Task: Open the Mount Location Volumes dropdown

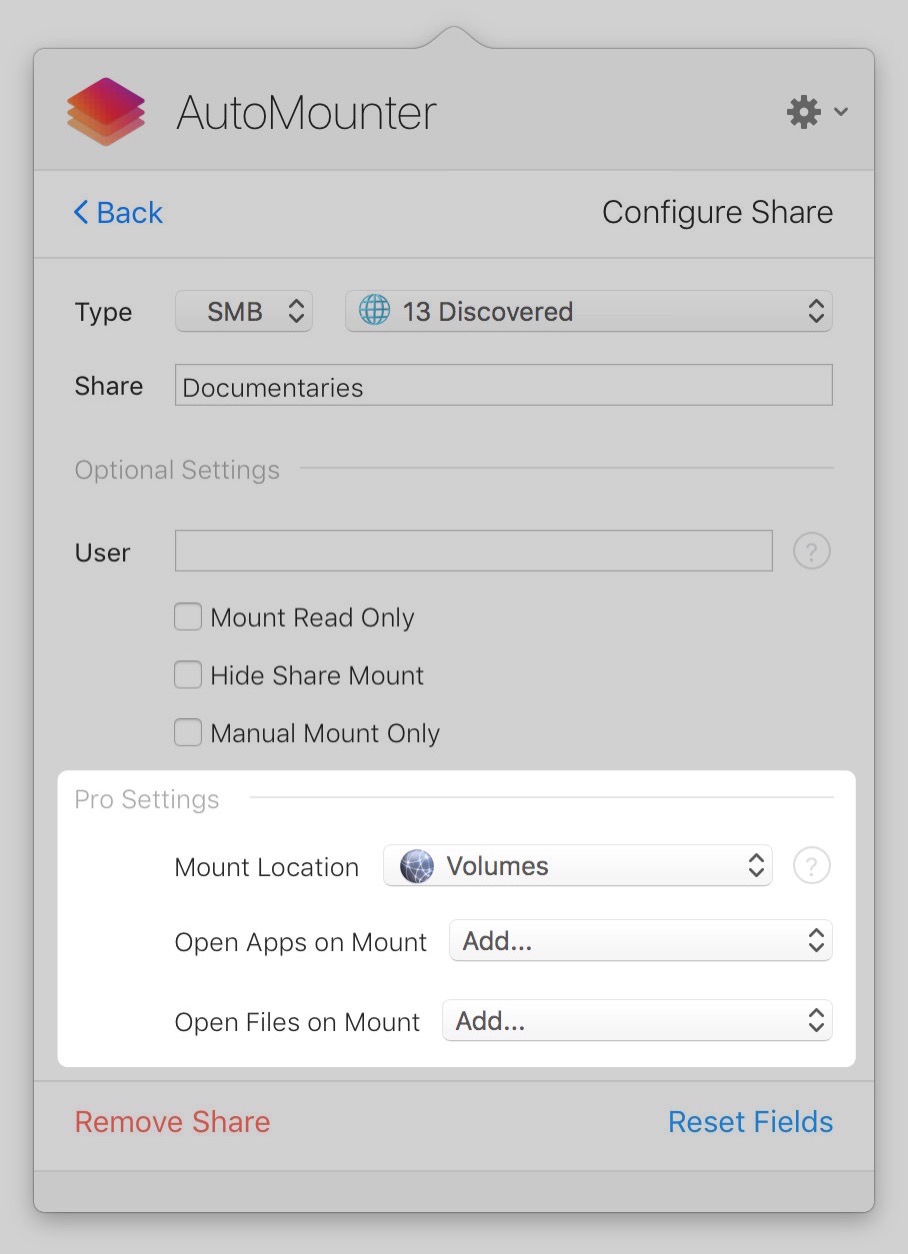Action: click(x=578, y=866)
